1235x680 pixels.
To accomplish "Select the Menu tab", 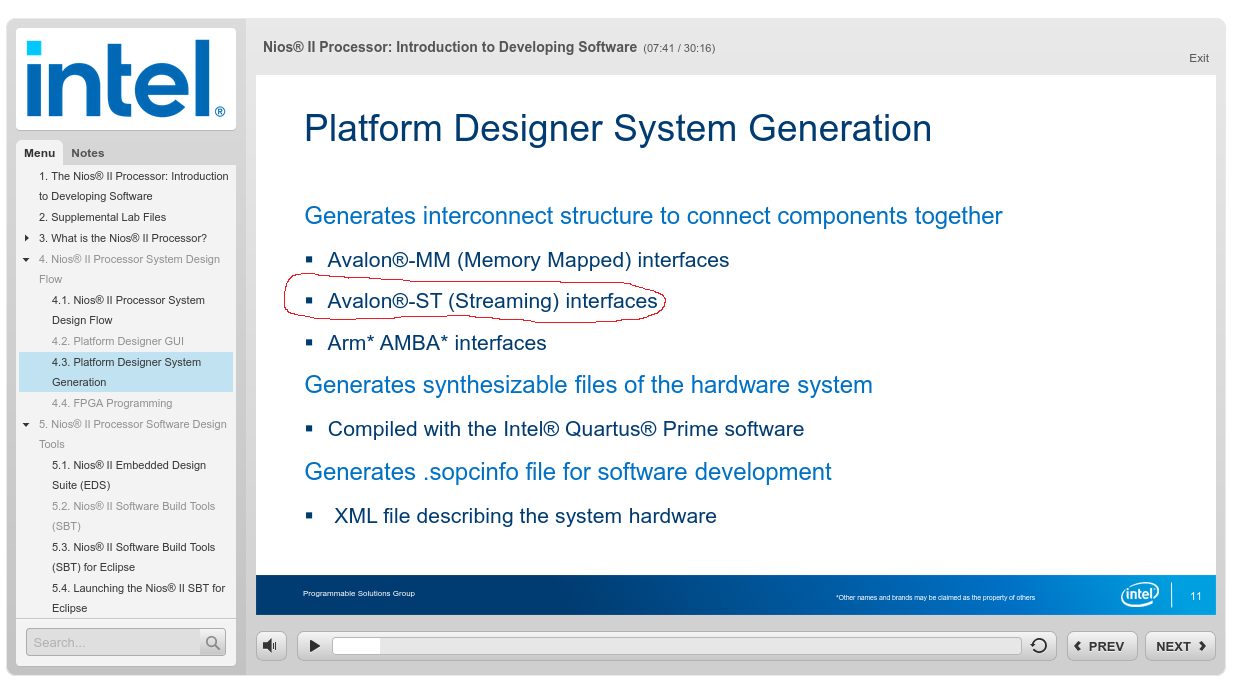I will [x=40, y=153].
